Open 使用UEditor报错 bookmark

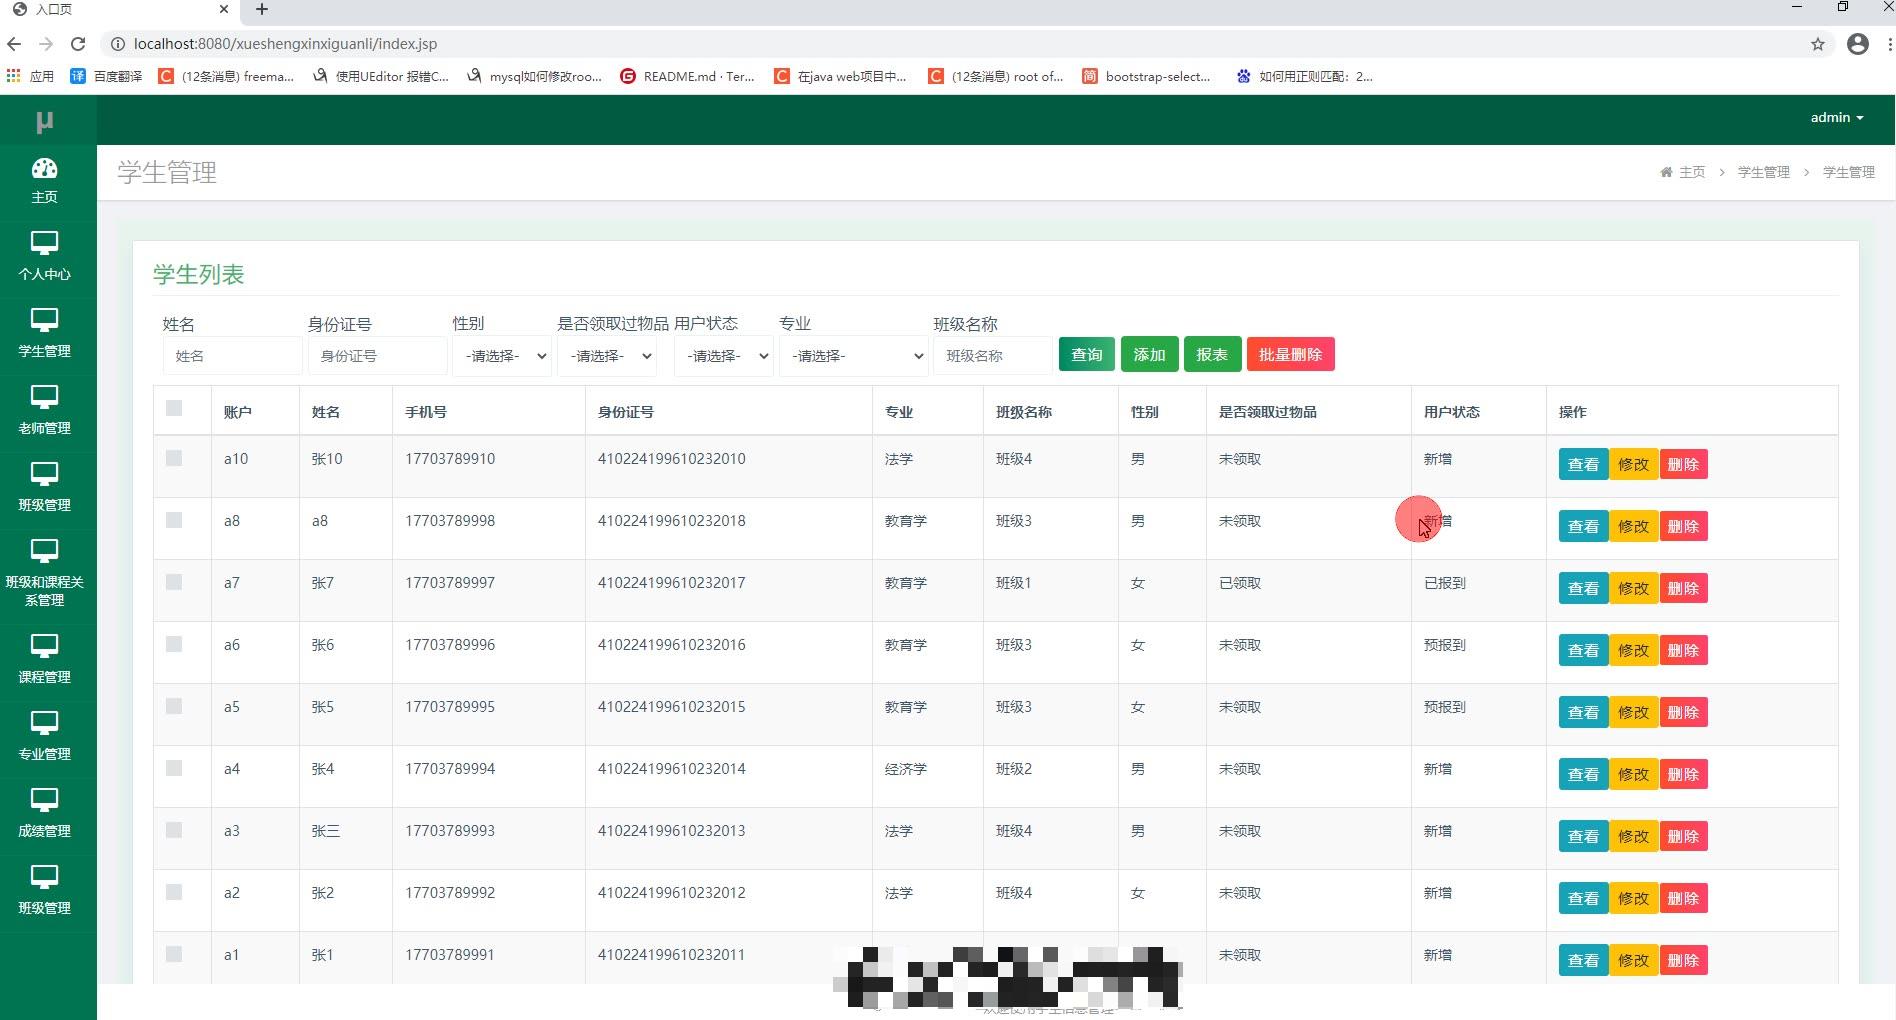[380, 76]
